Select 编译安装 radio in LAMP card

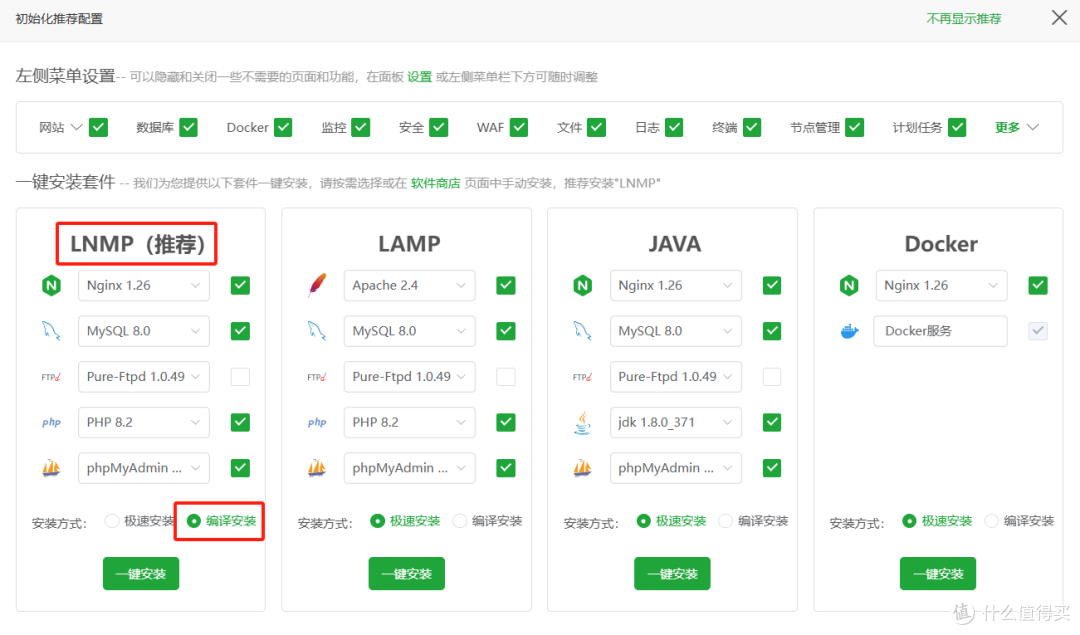460,521
